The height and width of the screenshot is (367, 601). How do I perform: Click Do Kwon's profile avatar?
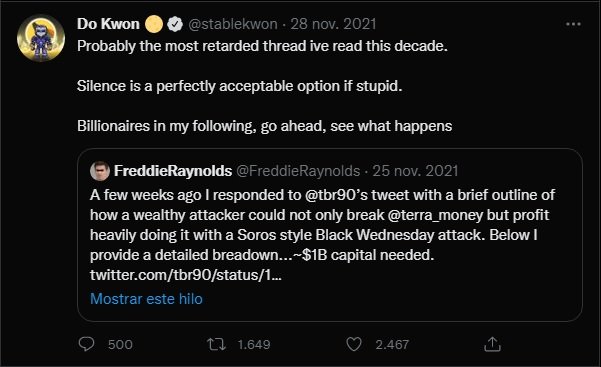41,38
